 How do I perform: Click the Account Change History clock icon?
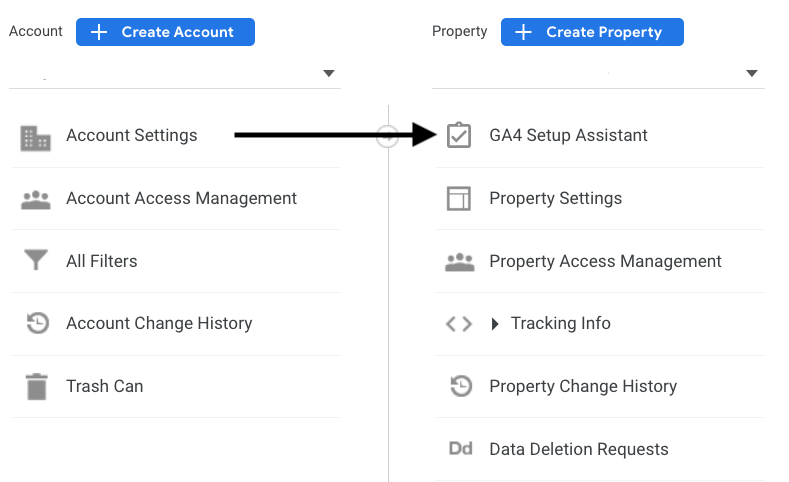[38, 323]
